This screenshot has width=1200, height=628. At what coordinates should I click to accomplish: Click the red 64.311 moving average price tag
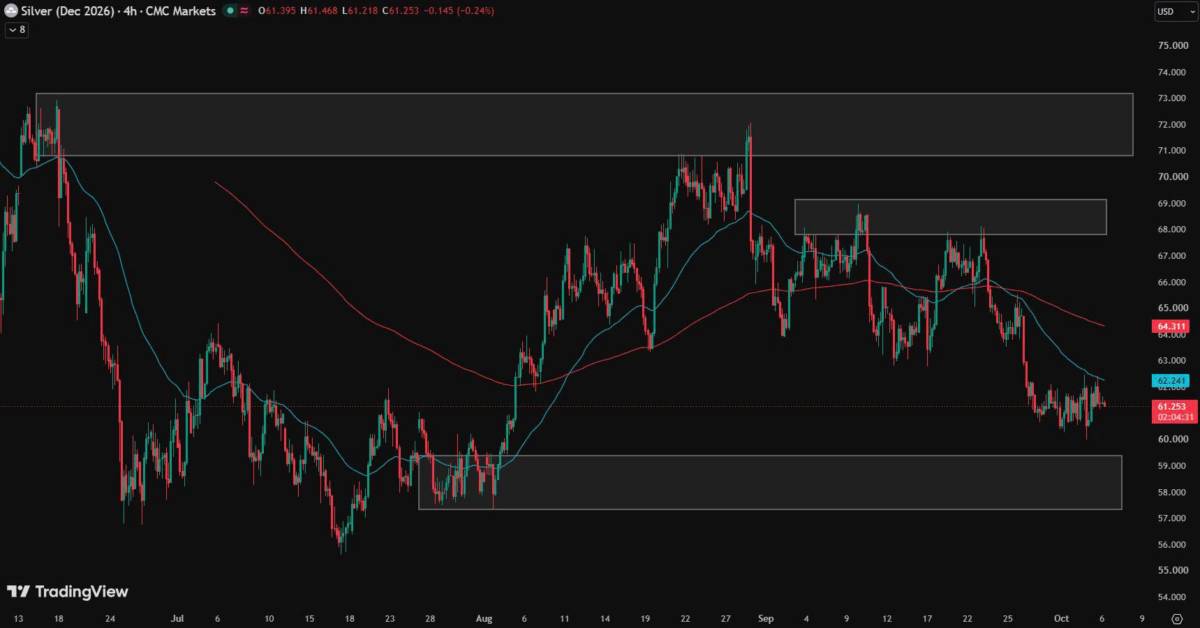(x=1170, y=326)
